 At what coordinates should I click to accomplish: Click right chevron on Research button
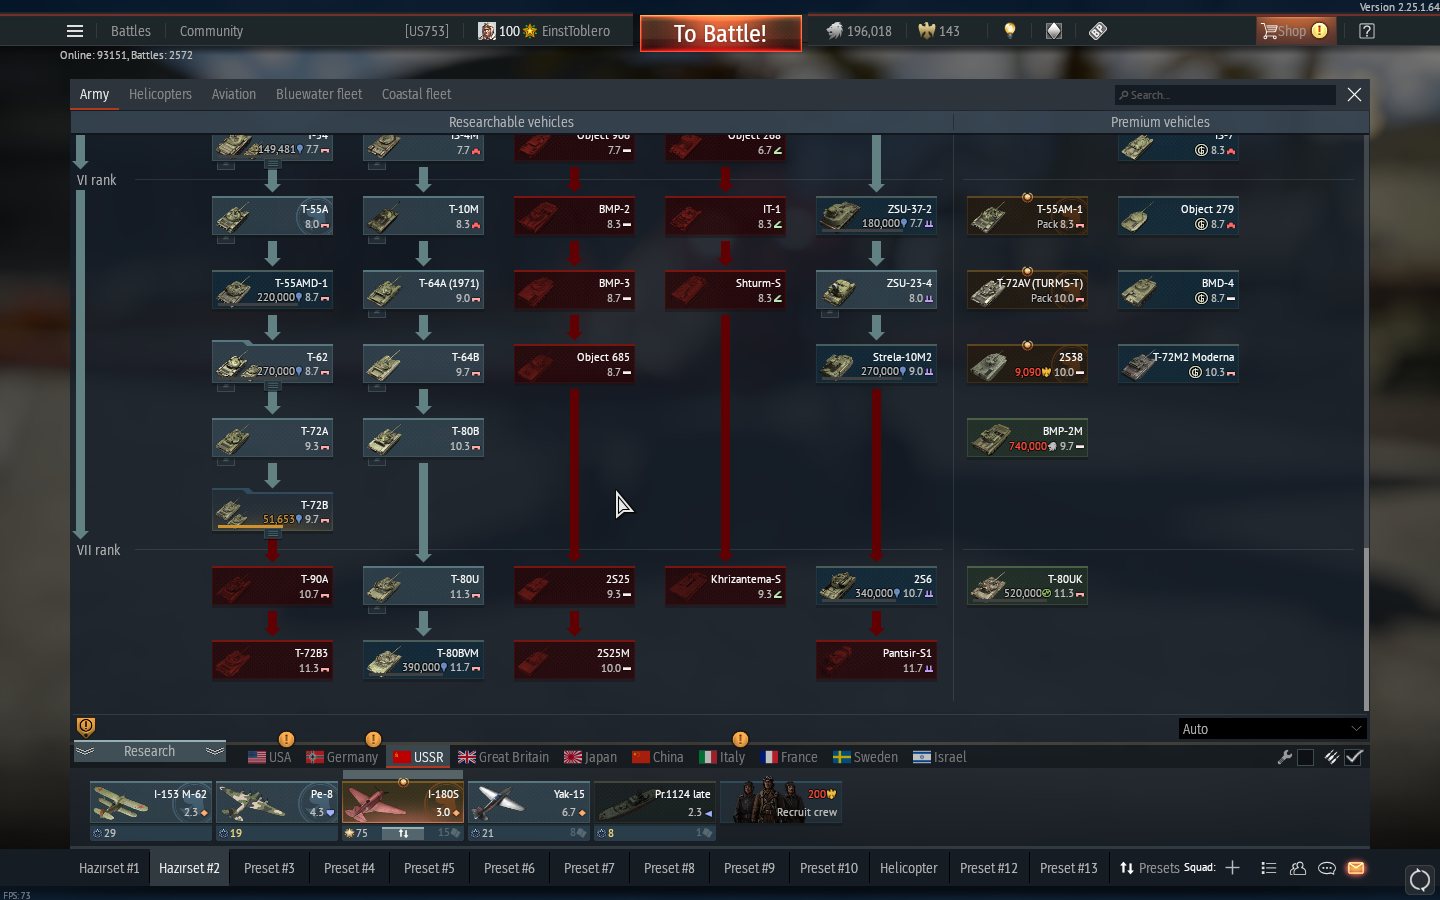tap(214, 751)
